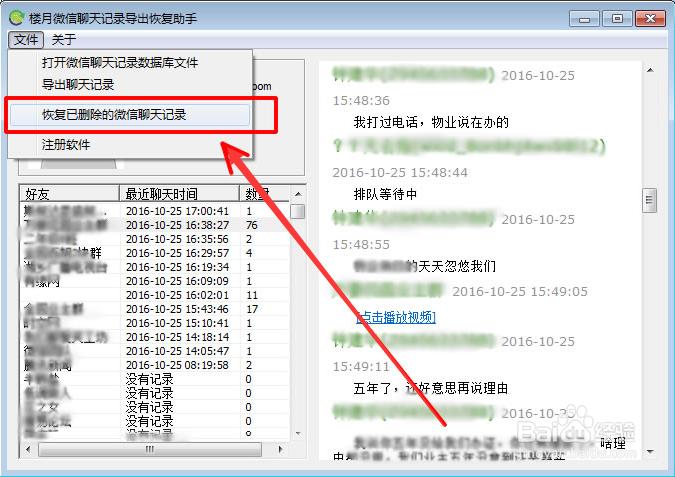Click chat message 五年了，还好意思再说理由
Image resolution: width=675 pixels, height=477 pixels.
[431, 388]
